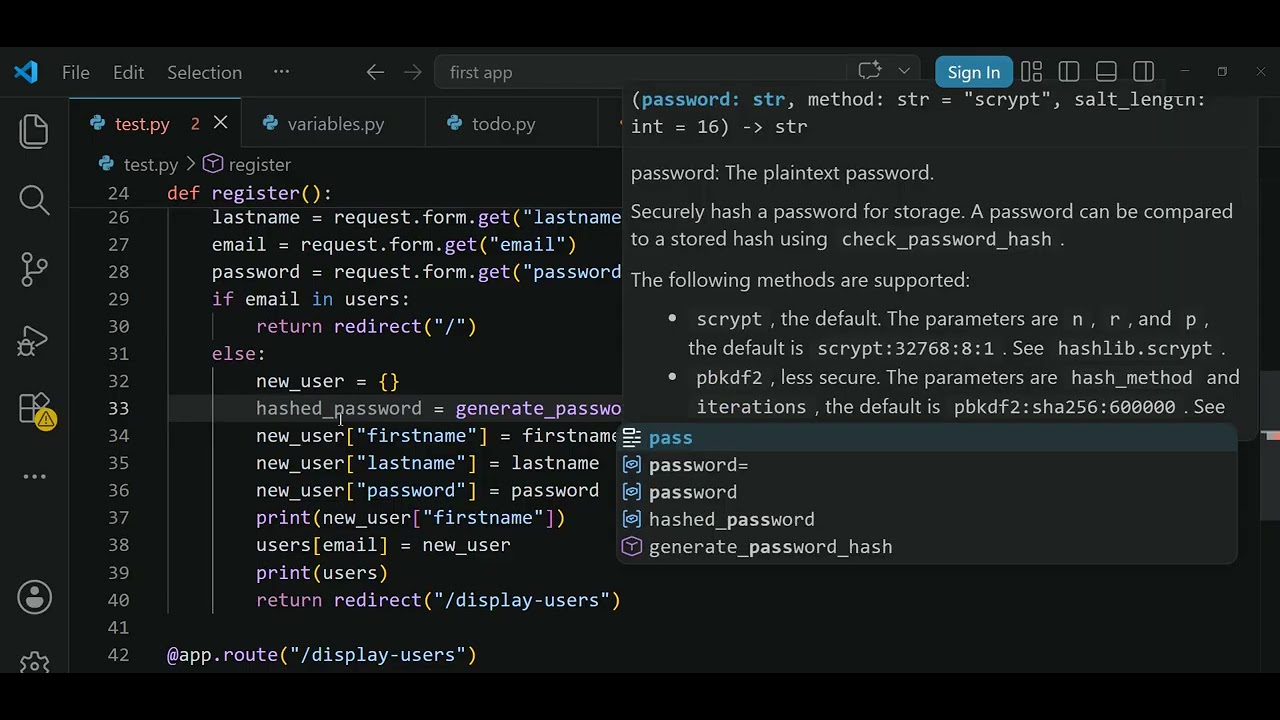Click hashlib.scrypt in the documentation popup

pyautogui.click(x=1135, y=348)
